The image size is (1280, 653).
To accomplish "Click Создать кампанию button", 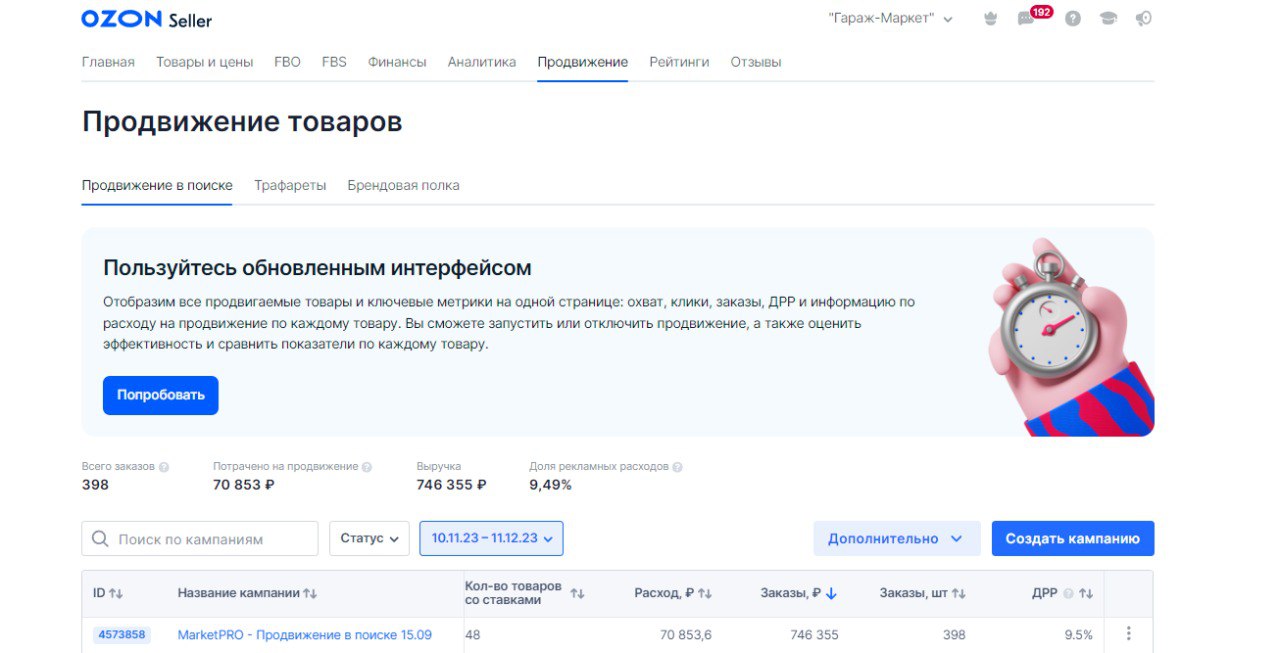I will 1073,539.
